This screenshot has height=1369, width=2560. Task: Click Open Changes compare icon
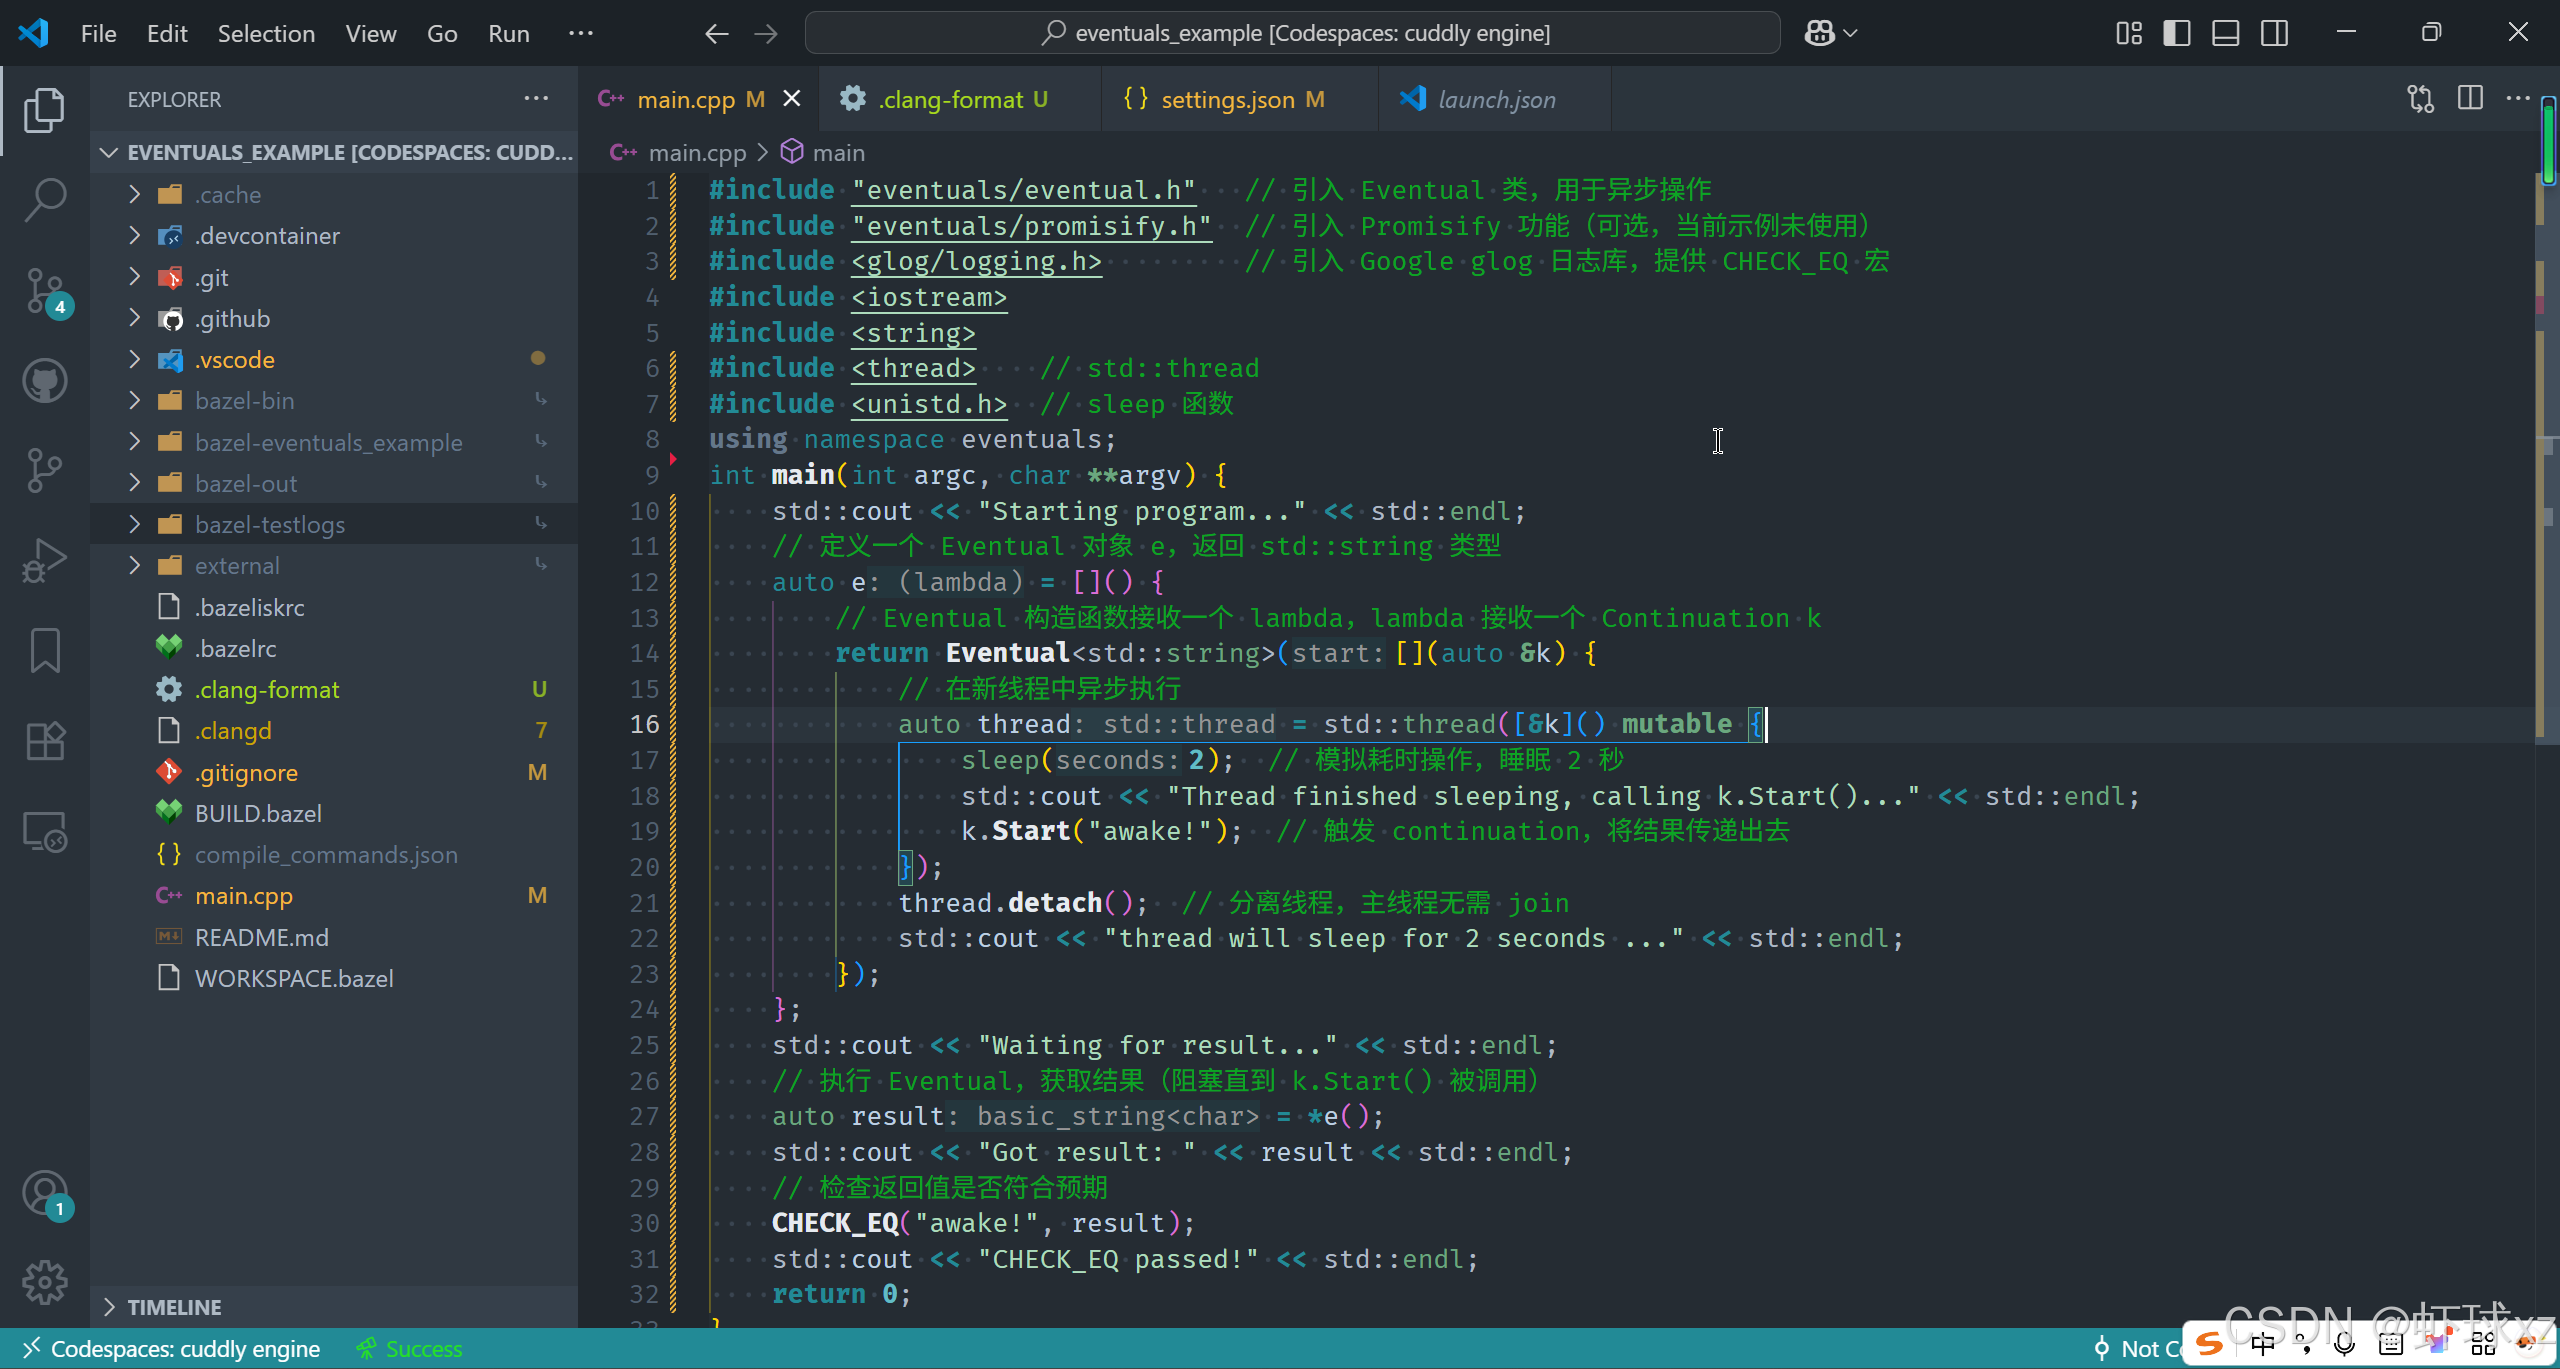click(2421, 99)
